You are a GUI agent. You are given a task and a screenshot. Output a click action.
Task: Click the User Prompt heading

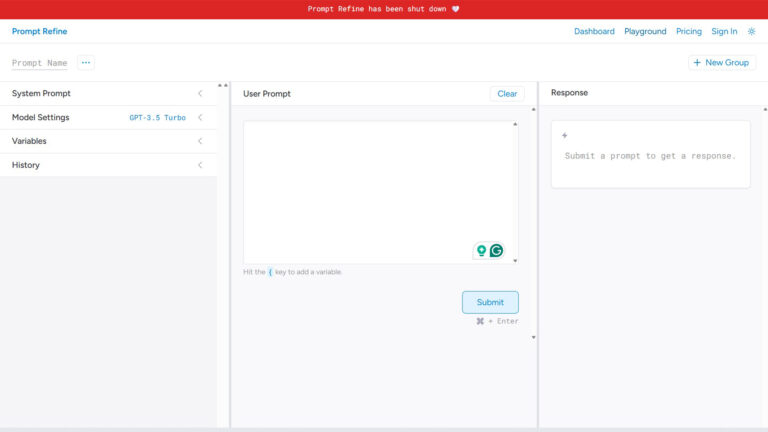coord(266,94)
